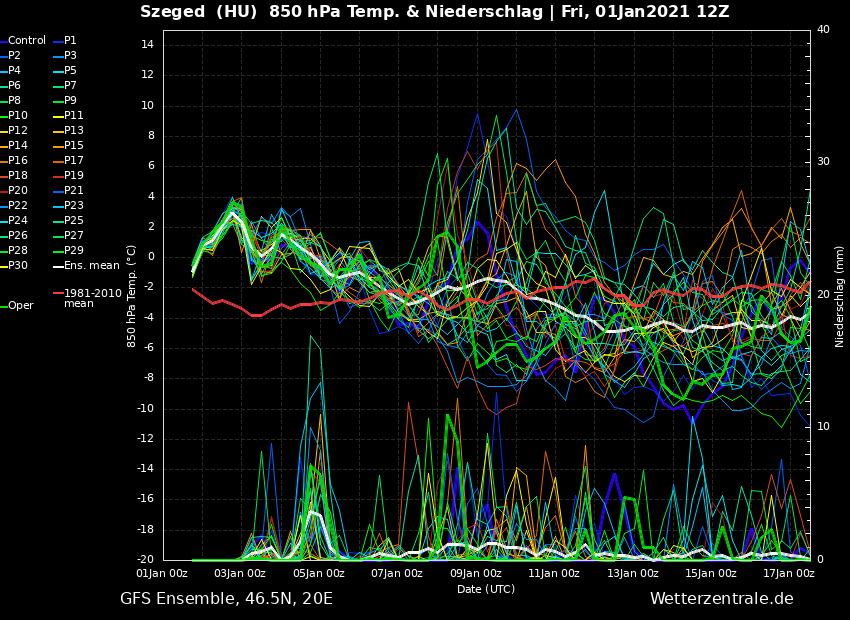Click the 09Jan 00z date label
The height and width of the screenshot is (620, 850).
point(475,573)
